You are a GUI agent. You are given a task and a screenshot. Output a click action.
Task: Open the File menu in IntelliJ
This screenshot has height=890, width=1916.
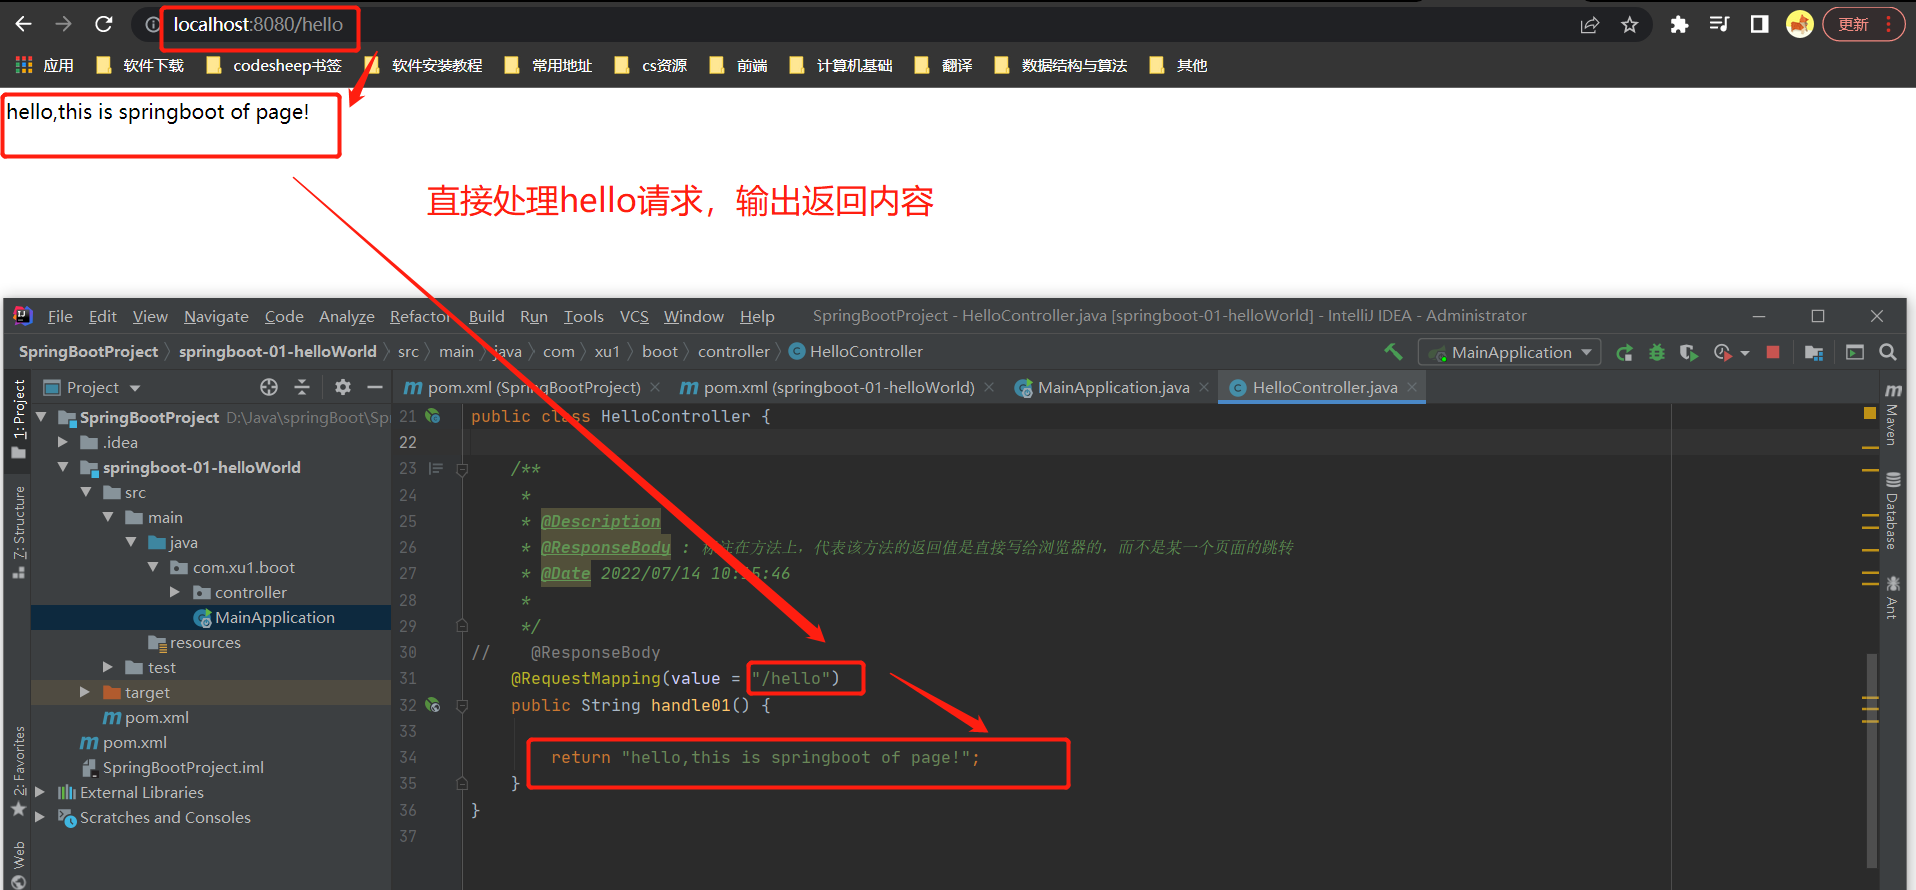[60, 316]
